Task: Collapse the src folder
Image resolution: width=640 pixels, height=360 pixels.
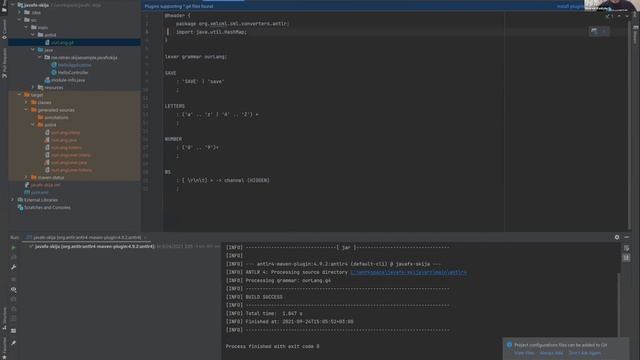Action: (x=20, y=20)
